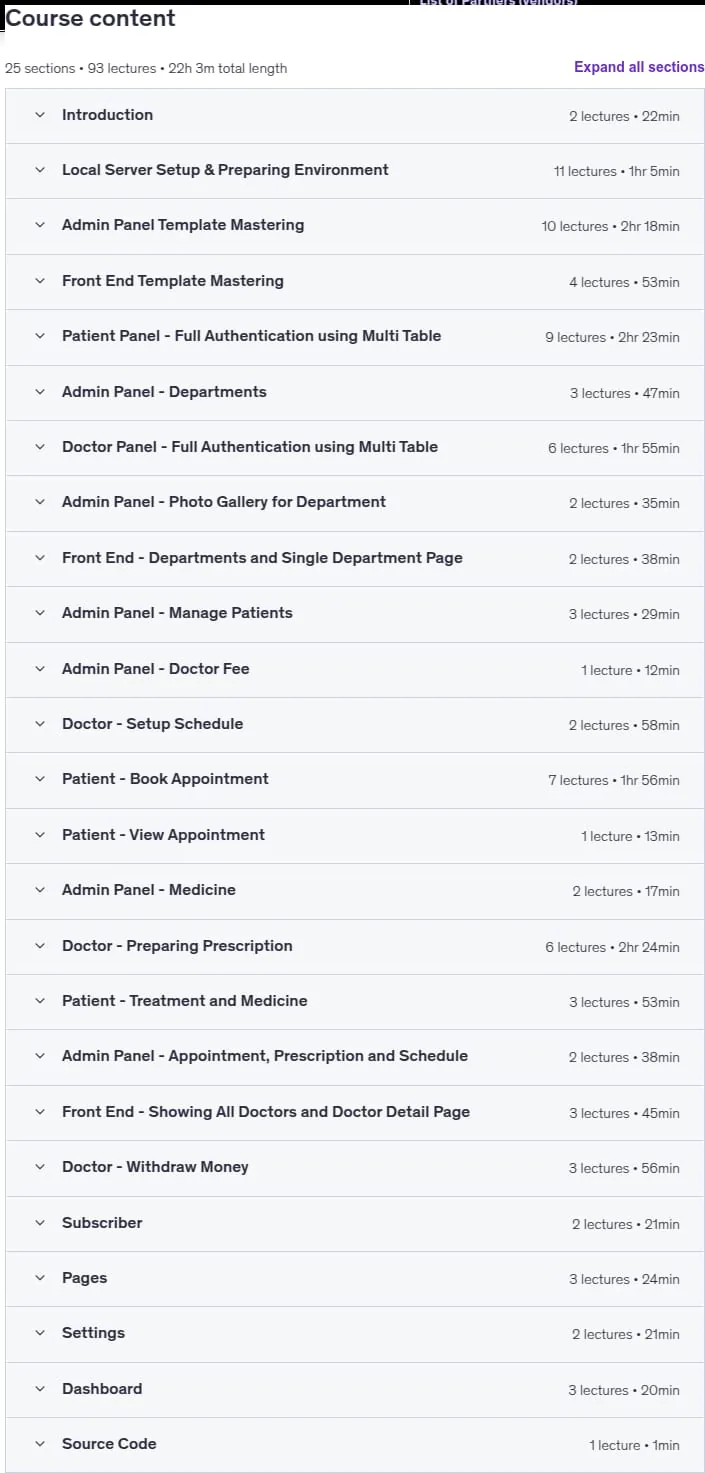Click chevron beside Admin Panel - Manage Patients
Image resolution: width=705 pixels, height=1473 pixels.
tap(40, 613)
